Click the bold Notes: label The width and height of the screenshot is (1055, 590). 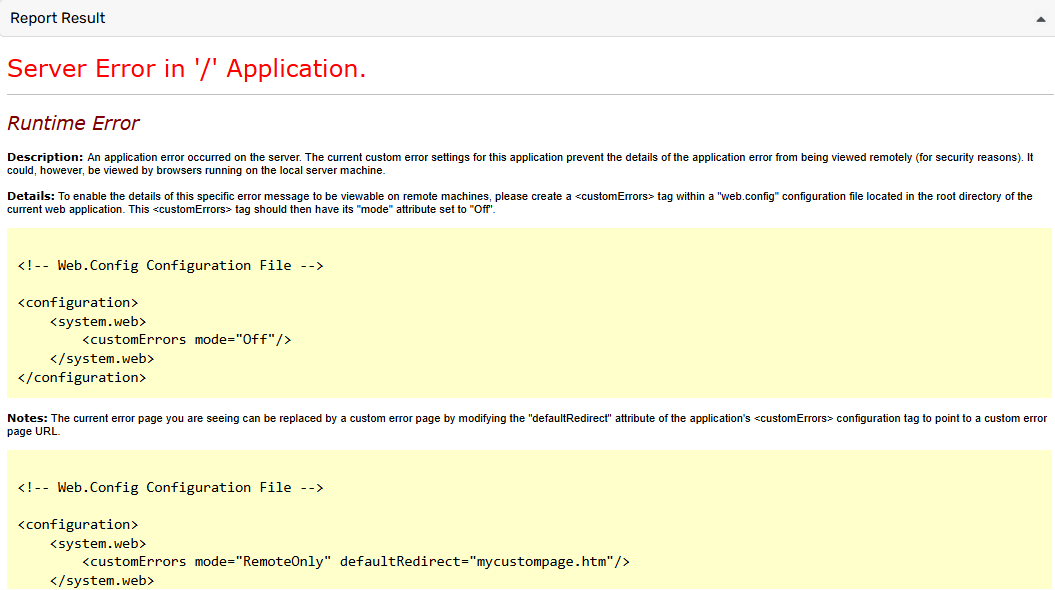tap(28, 418)
